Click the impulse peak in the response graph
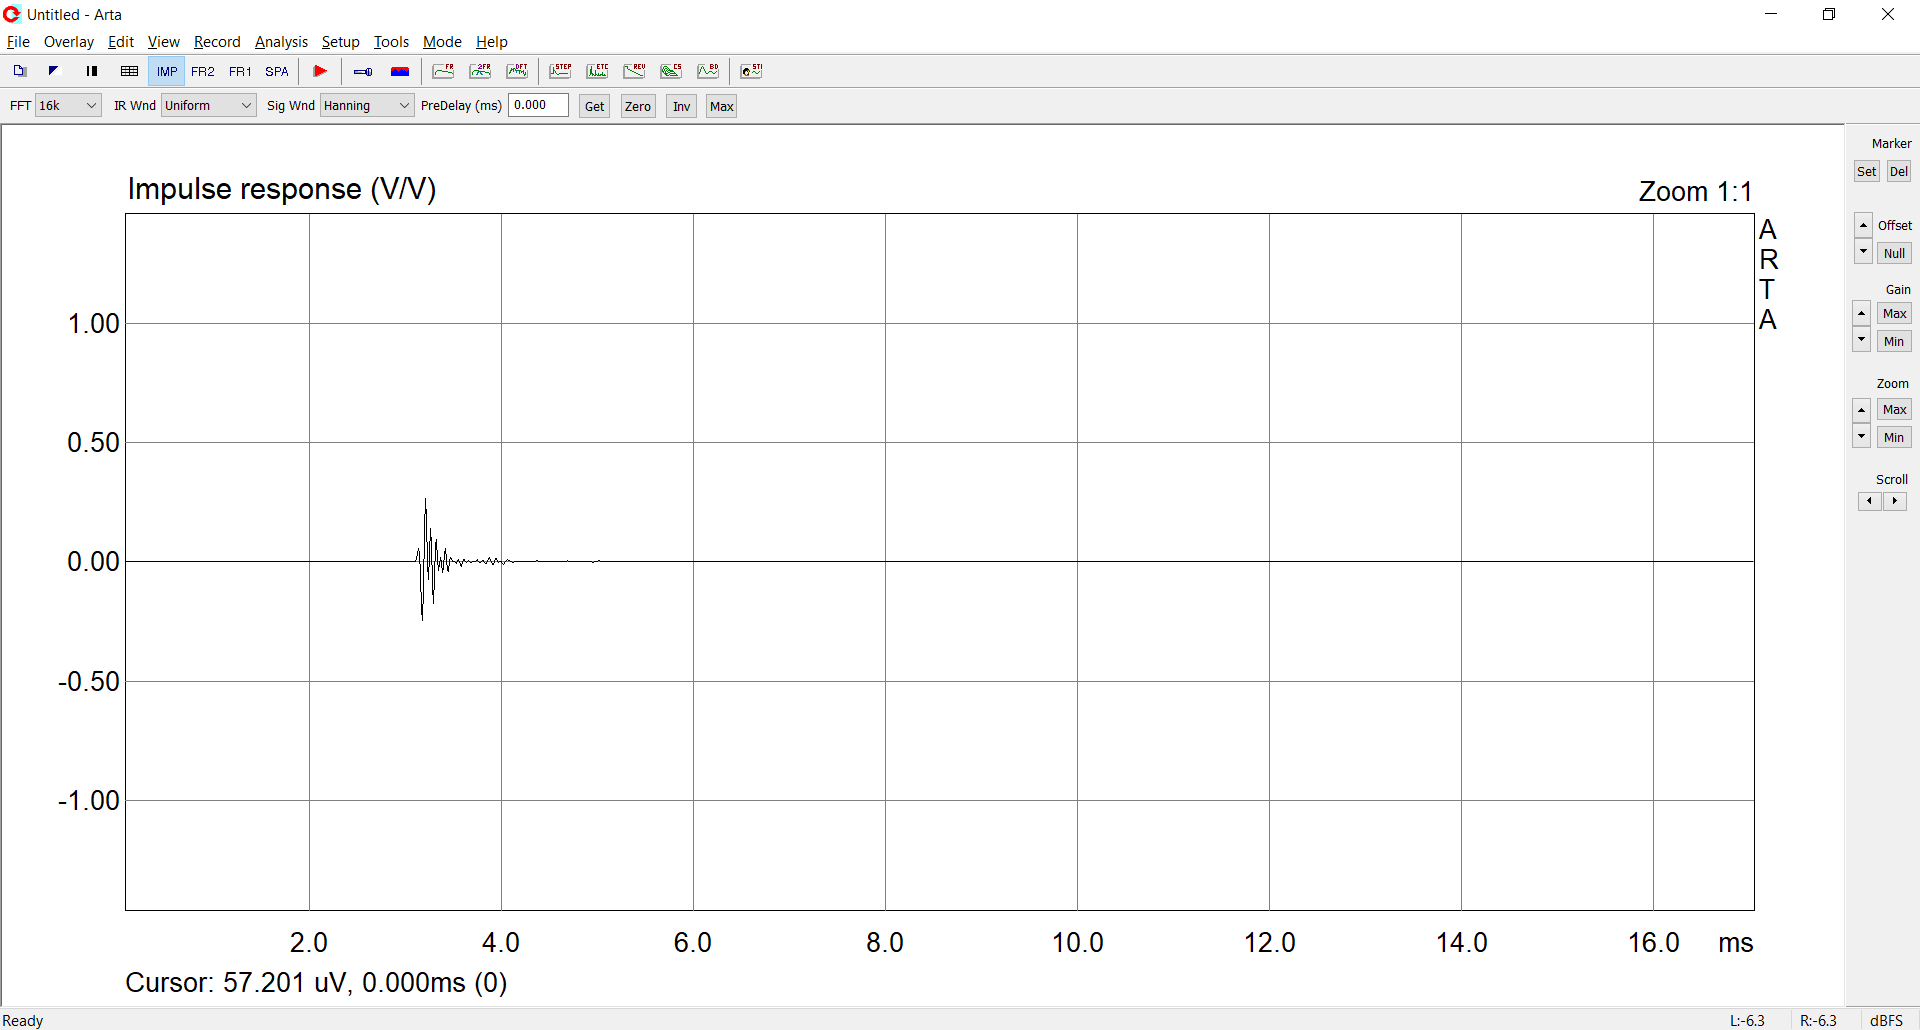Image resolution: width=1920 pixels, height=1030 pixels. tap(425, 500)
